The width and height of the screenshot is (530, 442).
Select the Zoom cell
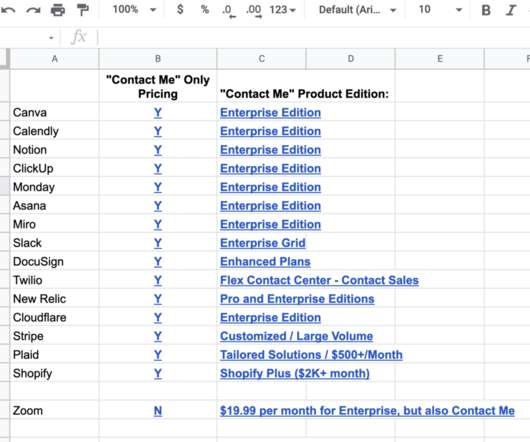(55, 410)
